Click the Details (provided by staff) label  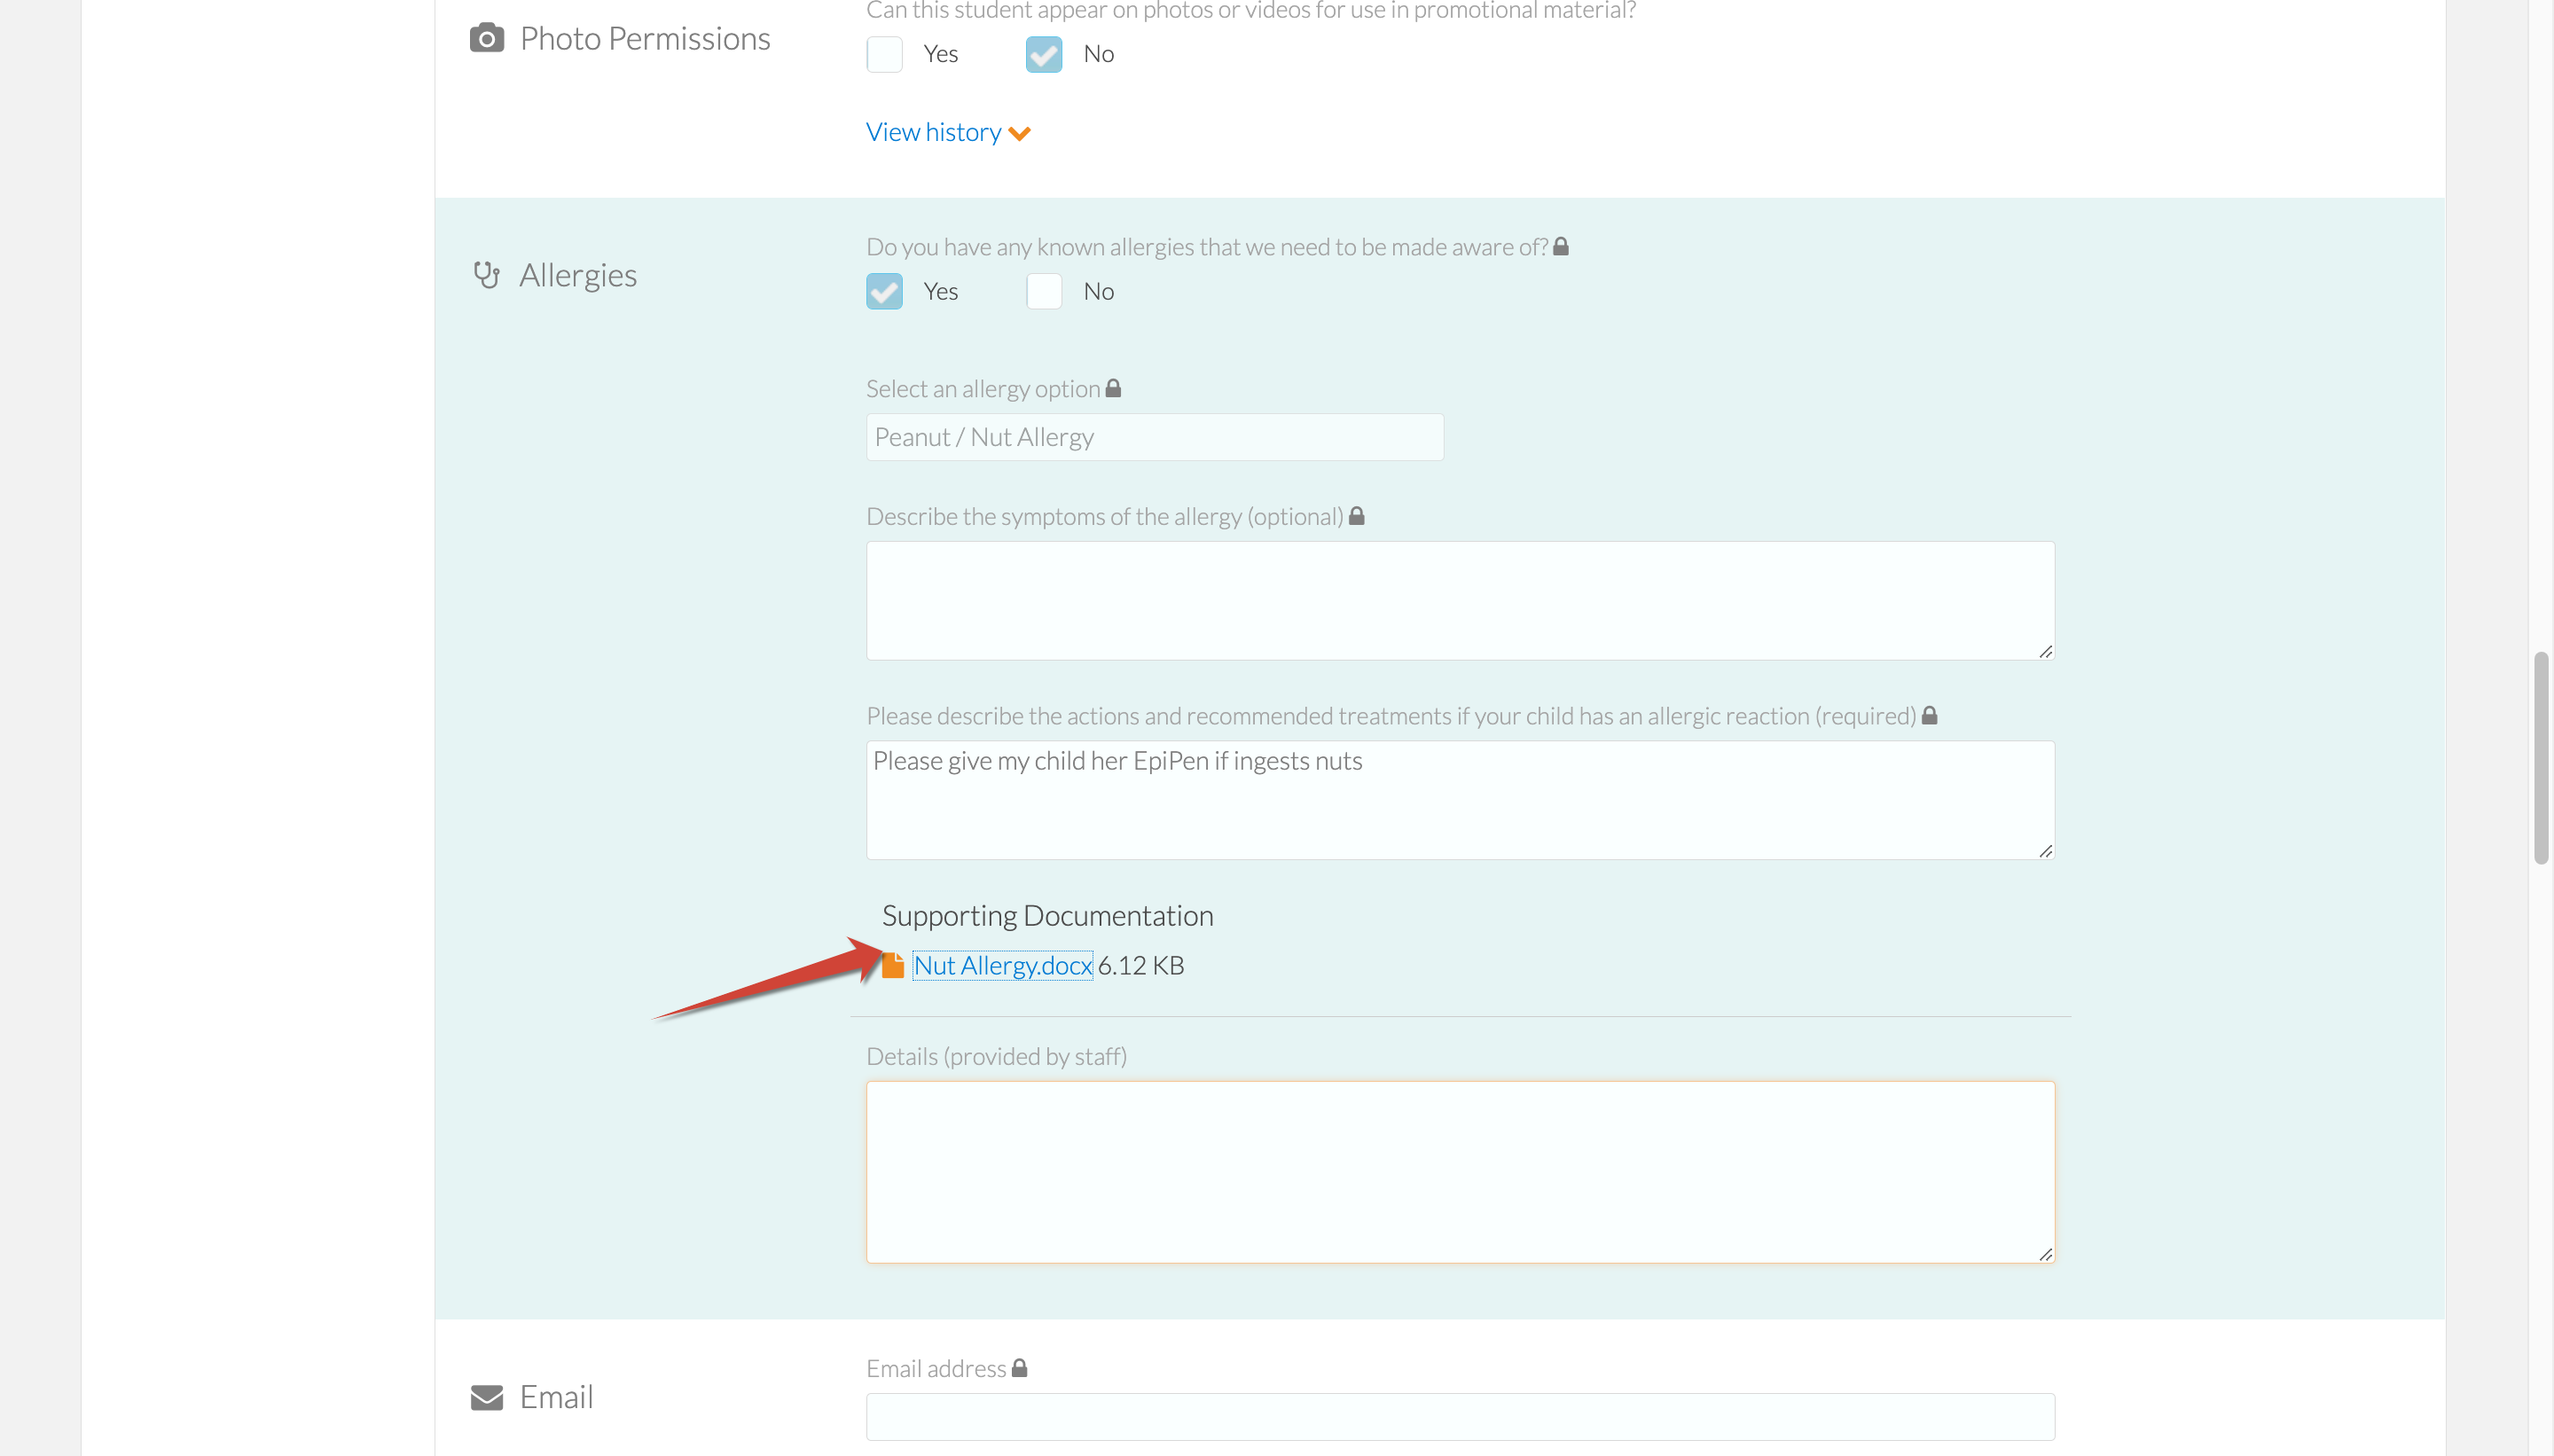[996, 1056]
